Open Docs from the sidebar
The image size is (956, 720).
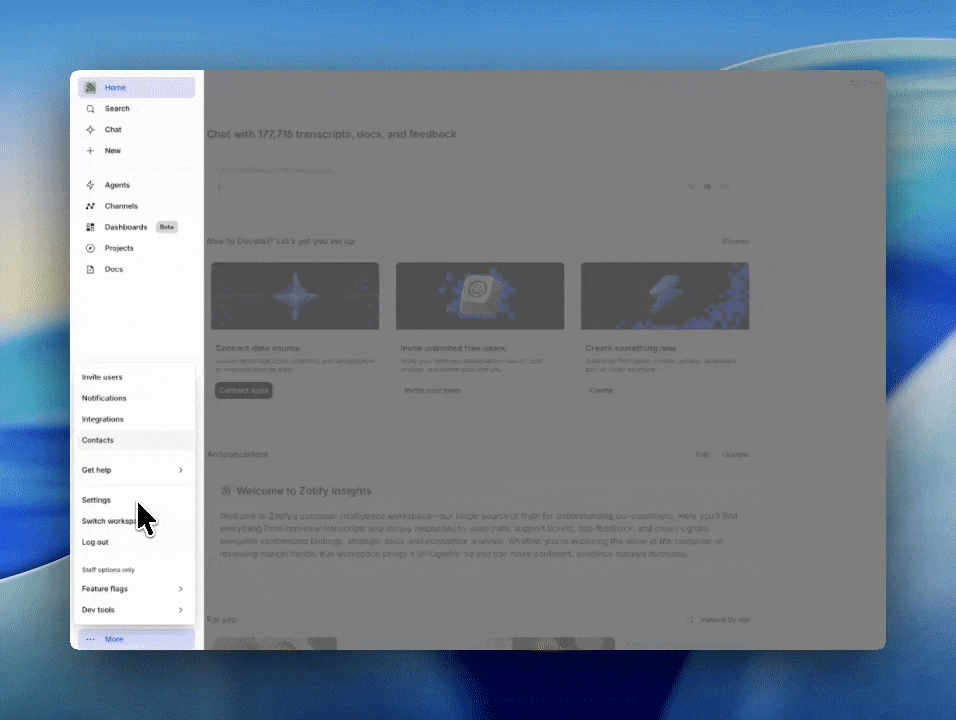pyautogui.click(x=136, y=269)
